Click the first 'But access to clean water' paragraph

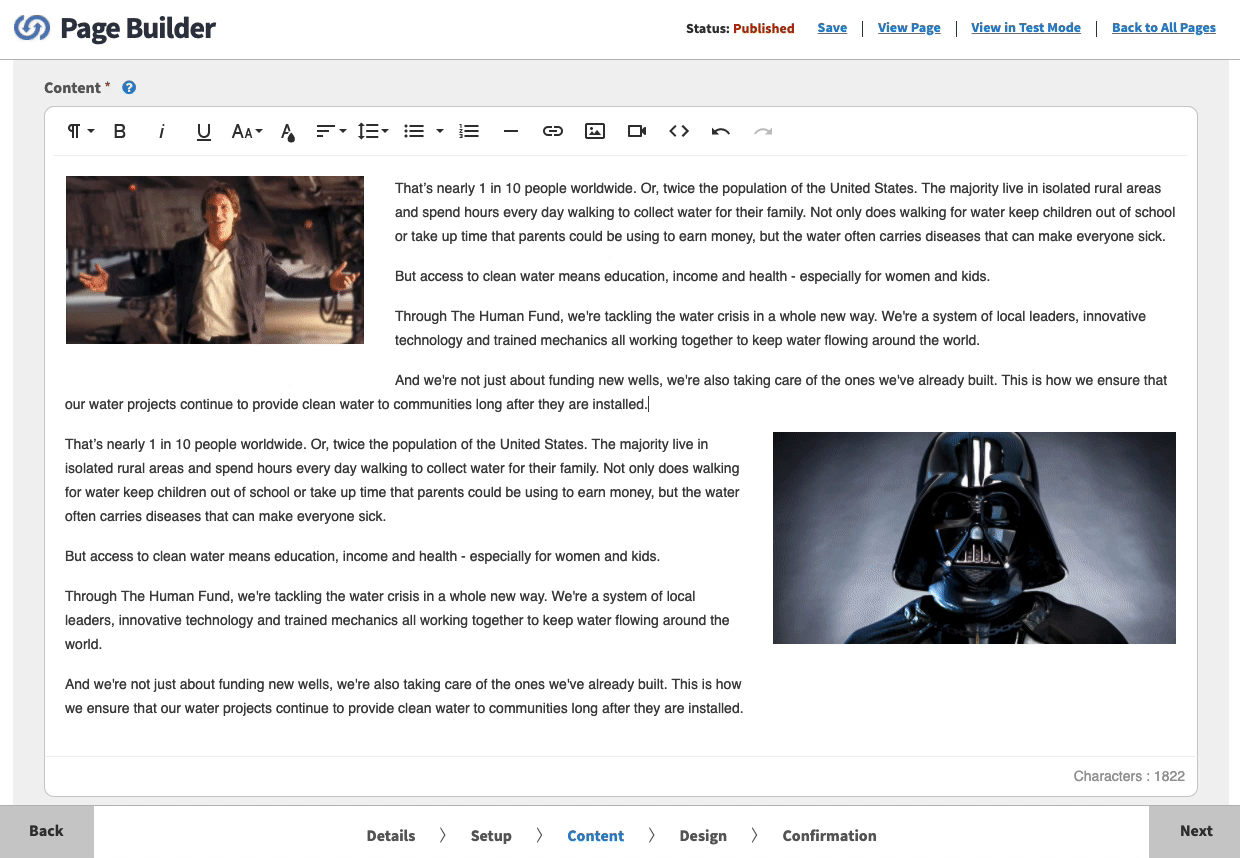tap(692, 276)
